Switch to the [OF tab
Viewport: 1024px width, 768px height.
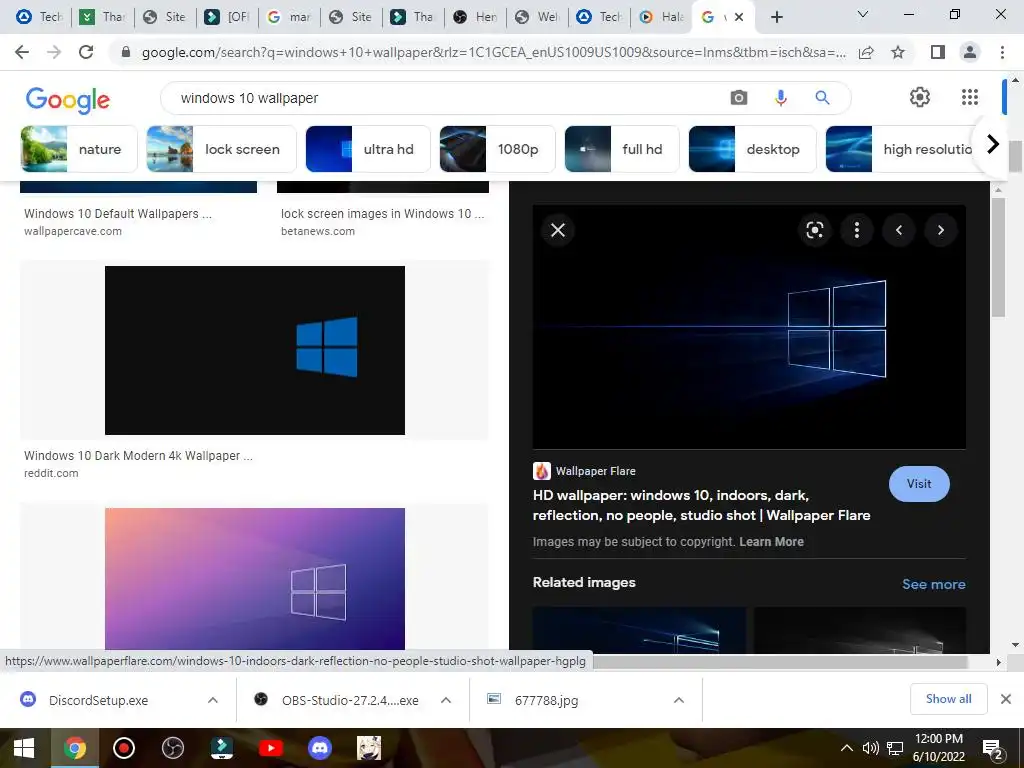227,17
